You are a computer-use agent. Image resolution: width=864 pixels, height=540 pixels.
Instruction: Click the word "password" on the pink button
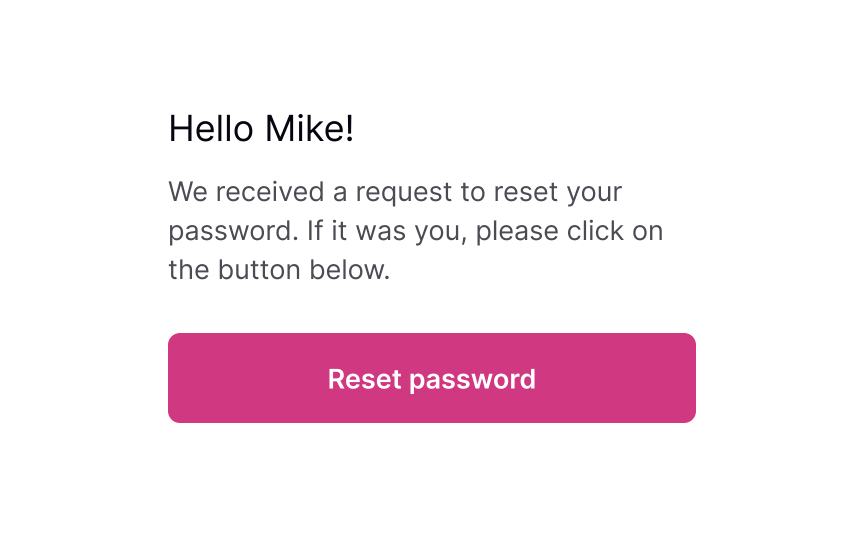[472, 380]
